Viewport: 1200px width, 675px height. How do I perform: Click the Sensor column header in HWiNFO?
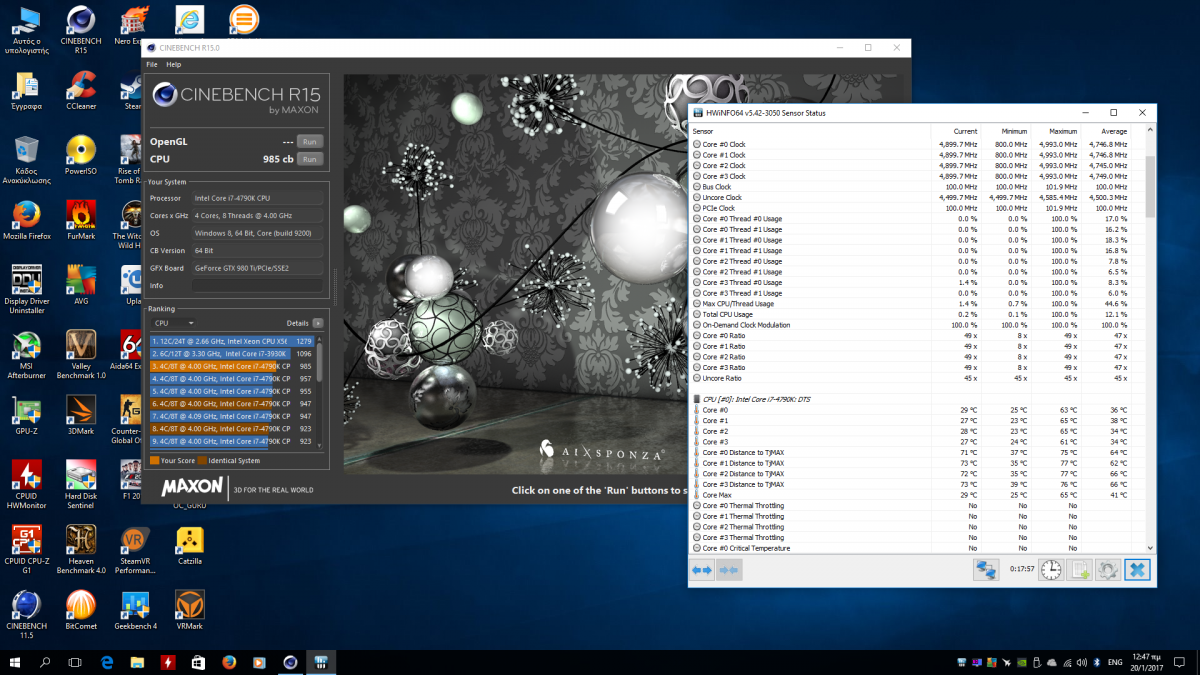tap(811, 131)
